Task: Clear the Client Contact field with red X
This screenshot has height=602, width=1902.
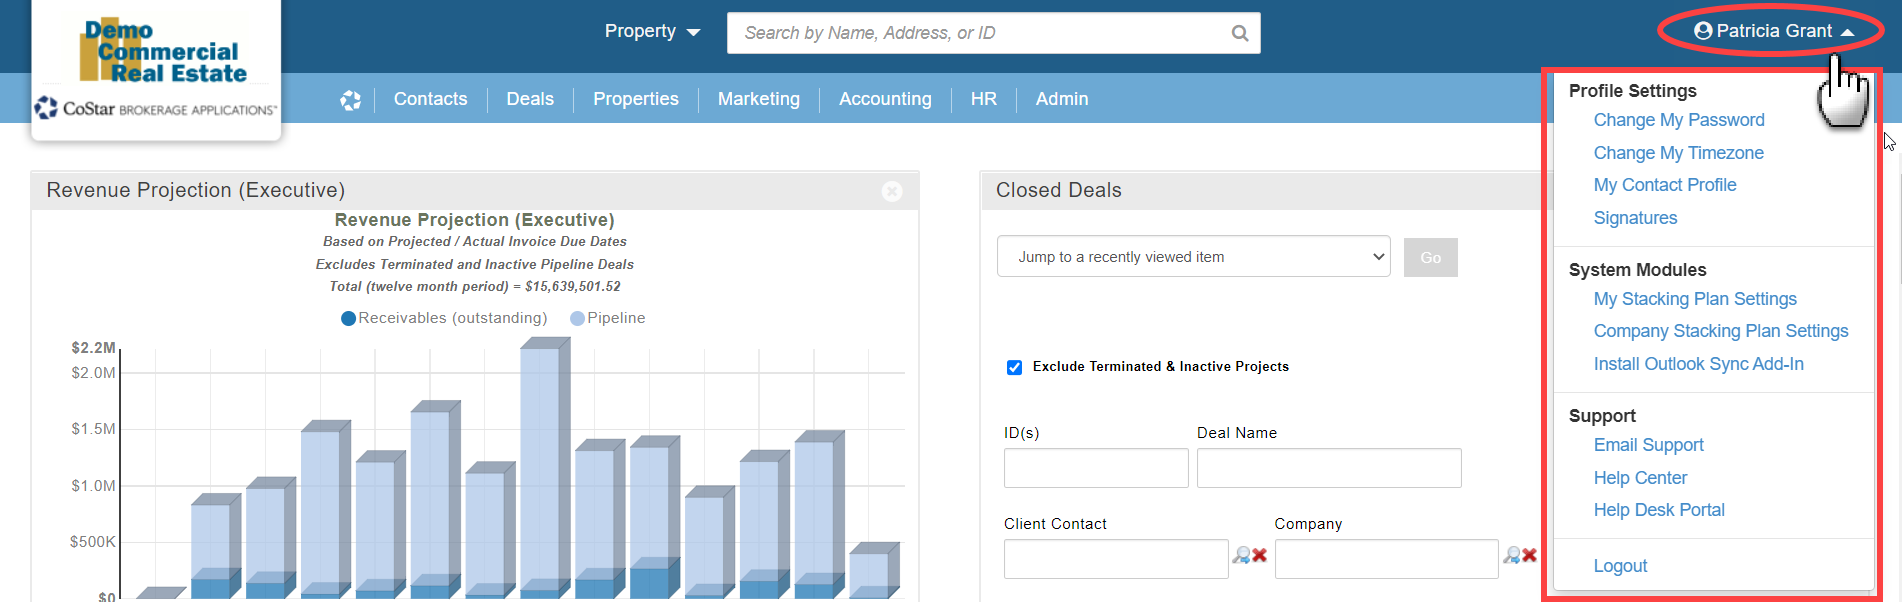Action: click(x=1260, y=555)
